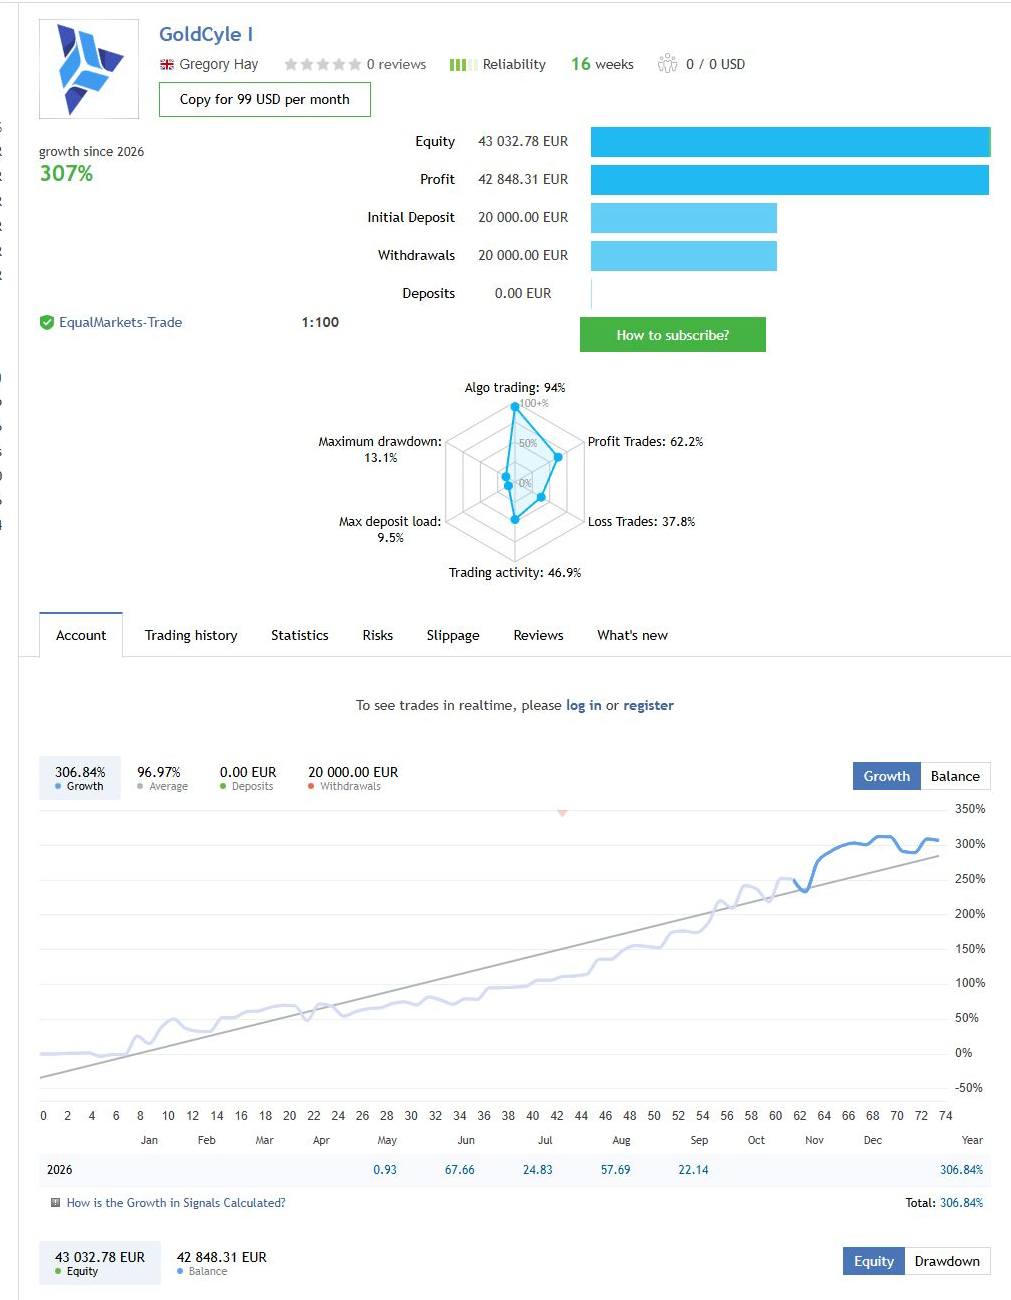Click the GoldCyle I signal logo
Viewport: 1011px width, 1300px height.
pyautogui.click(x=89, y=69)
